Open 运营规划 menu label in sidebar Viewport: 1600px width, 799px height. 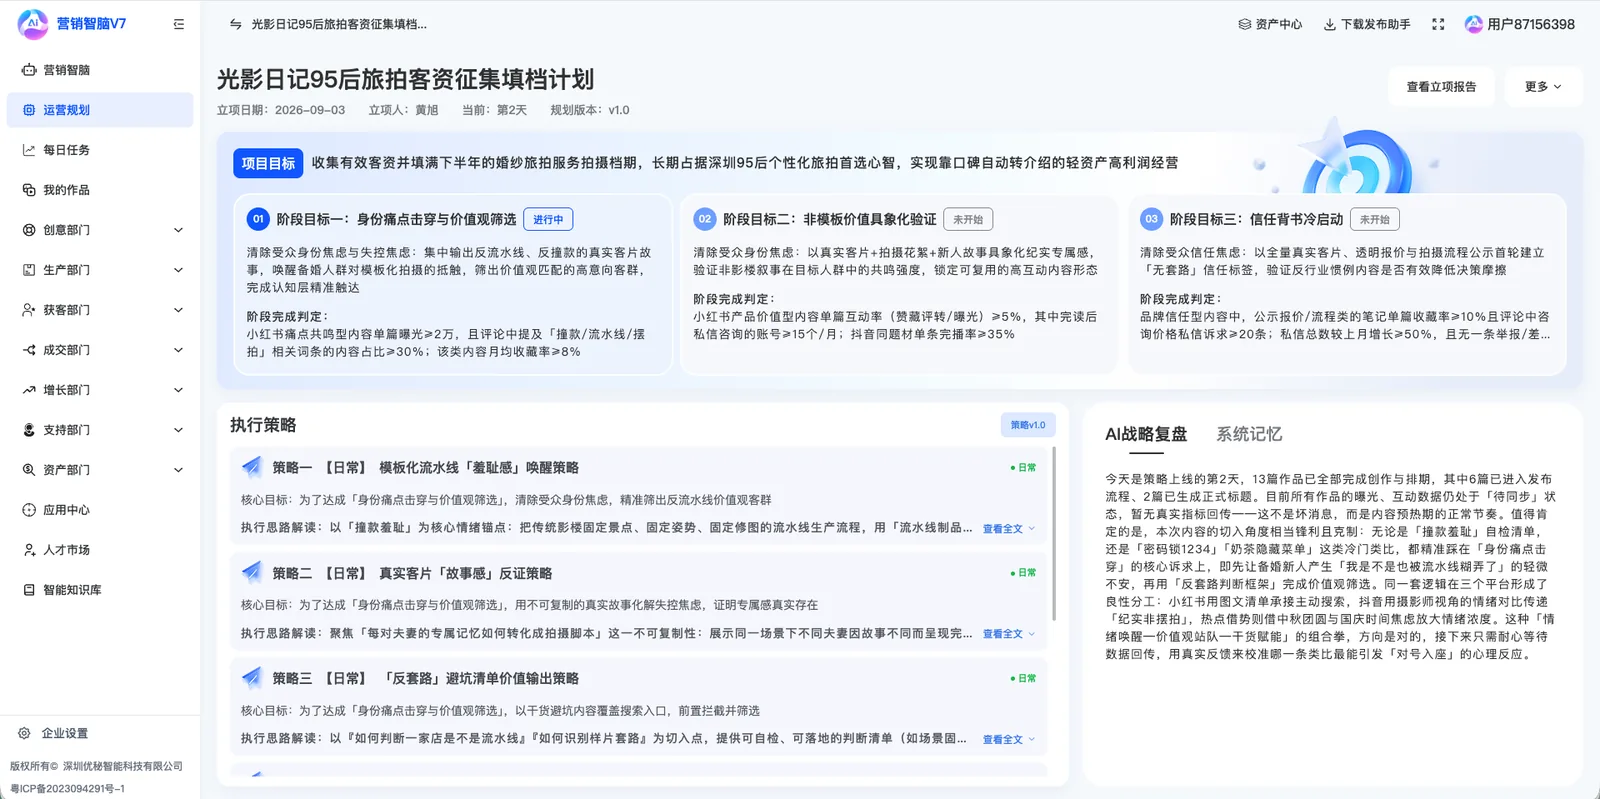66,110
